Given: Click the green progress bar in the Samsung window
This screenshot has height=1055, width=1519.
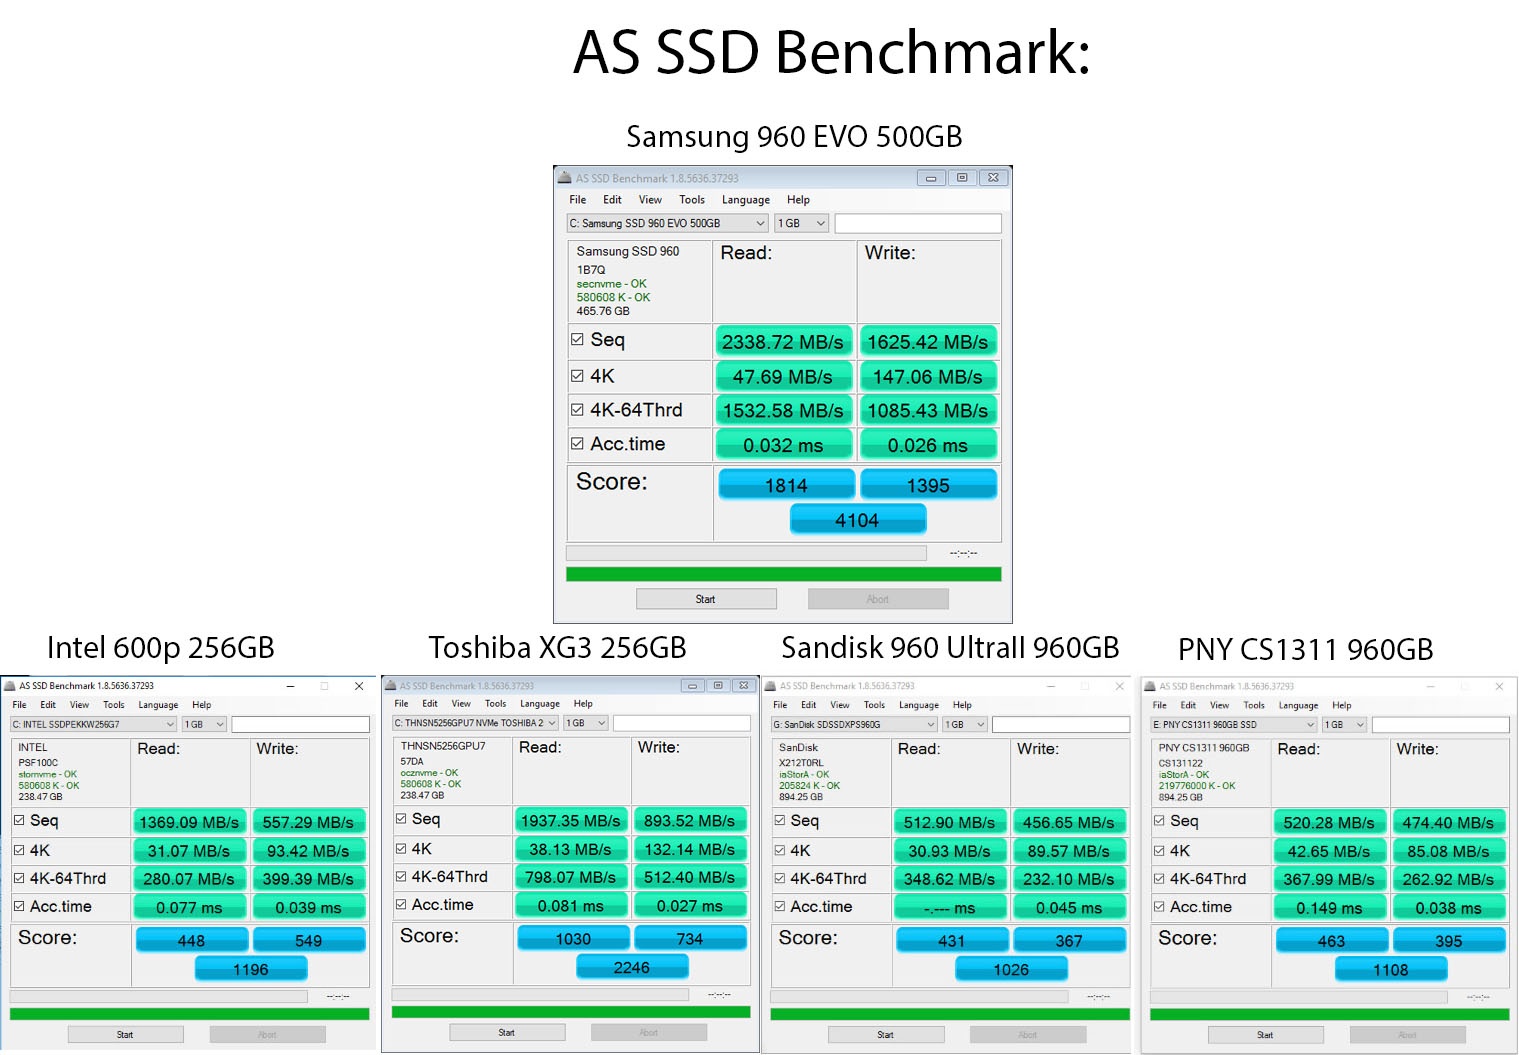Looking at the screenshot, I should coord(784,574).
